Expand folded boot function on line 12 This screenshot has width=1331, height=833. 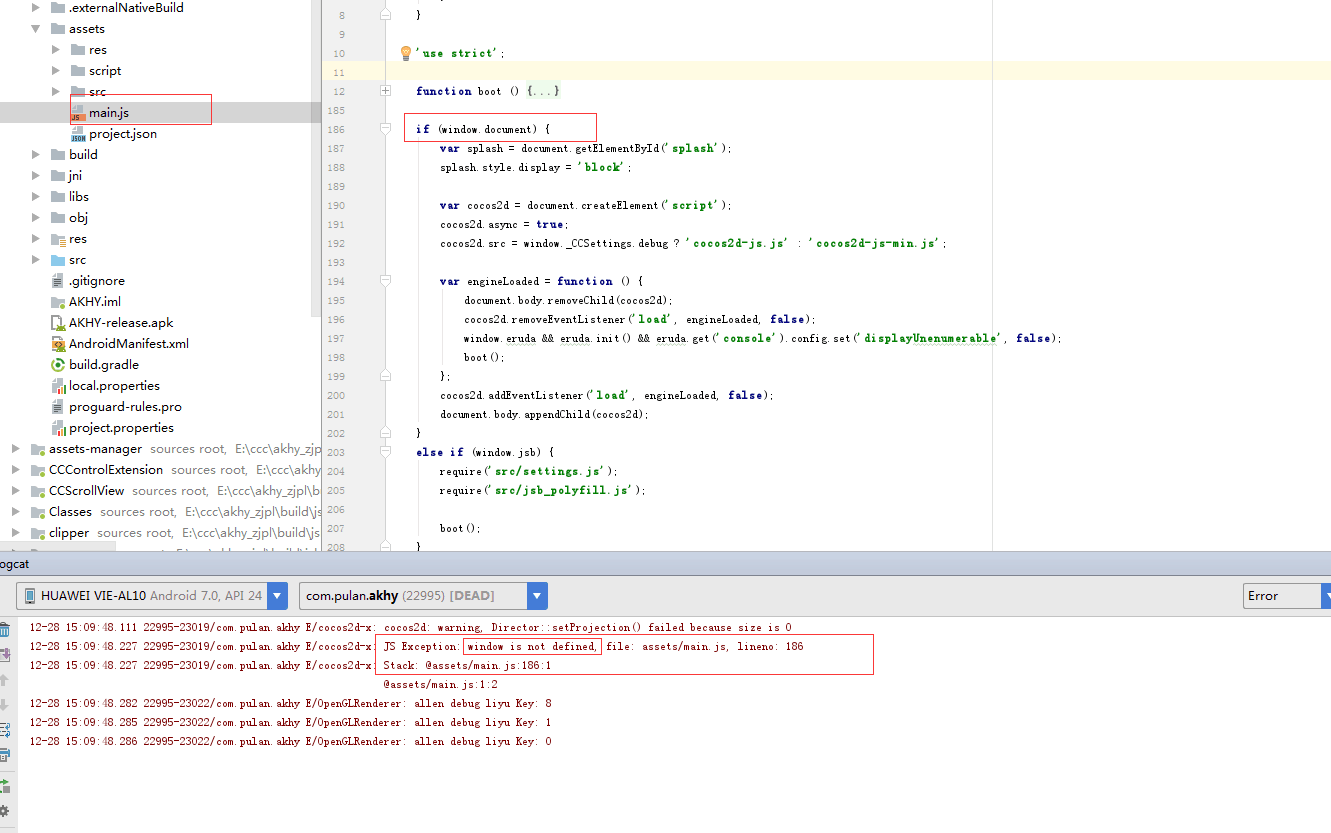[x=386, y=91]
